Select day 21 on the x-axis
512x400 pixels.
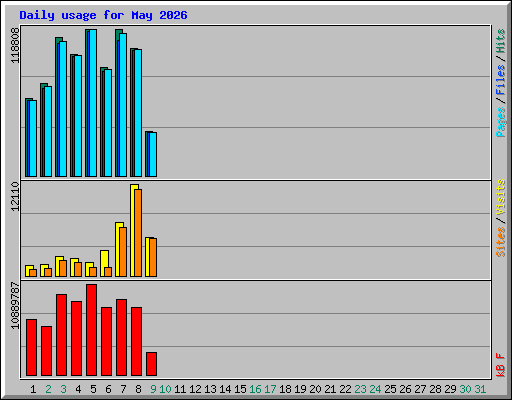(330, 389)
